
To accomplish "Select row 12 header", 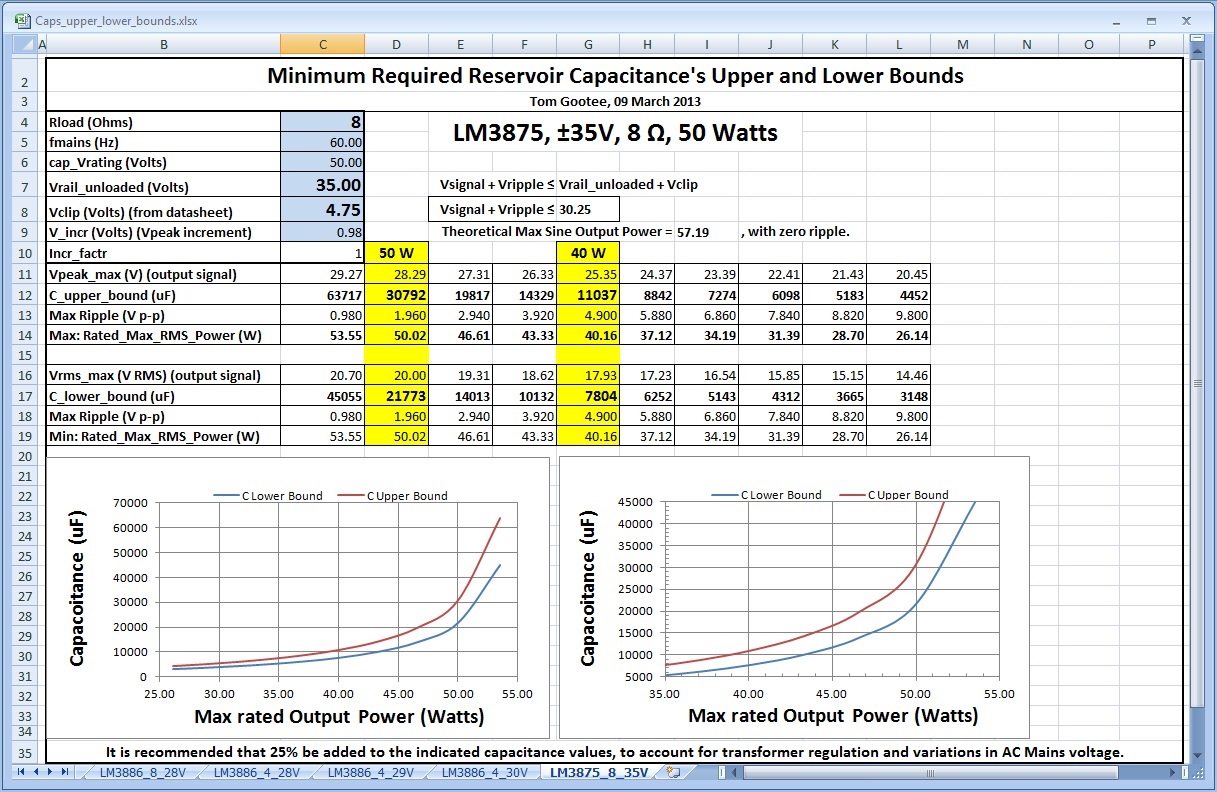I will coord(25,295).
